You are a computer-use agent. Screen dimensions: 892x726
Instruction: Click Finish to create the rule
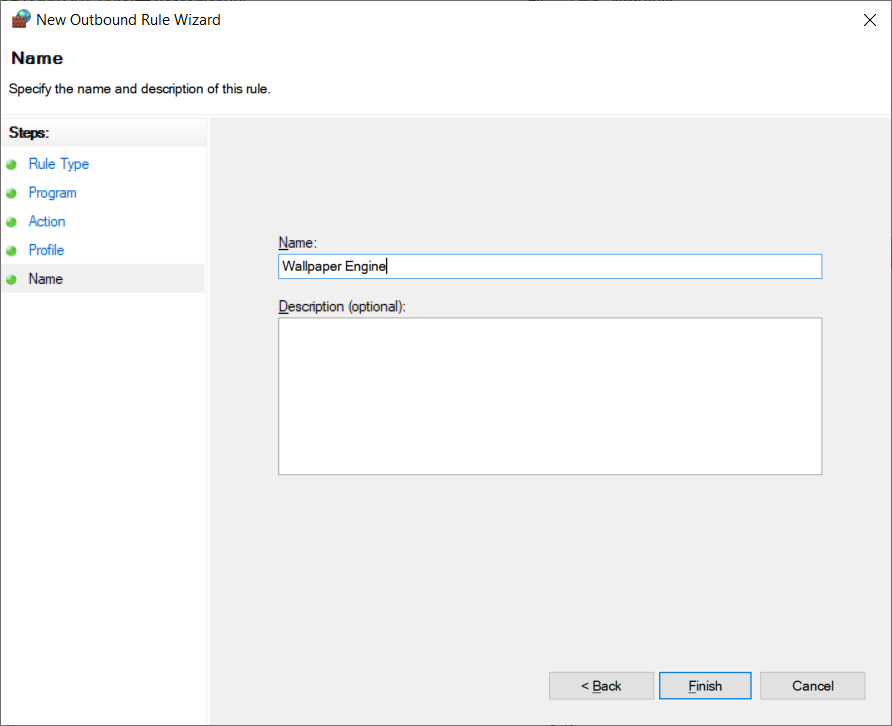pos(705,686)
